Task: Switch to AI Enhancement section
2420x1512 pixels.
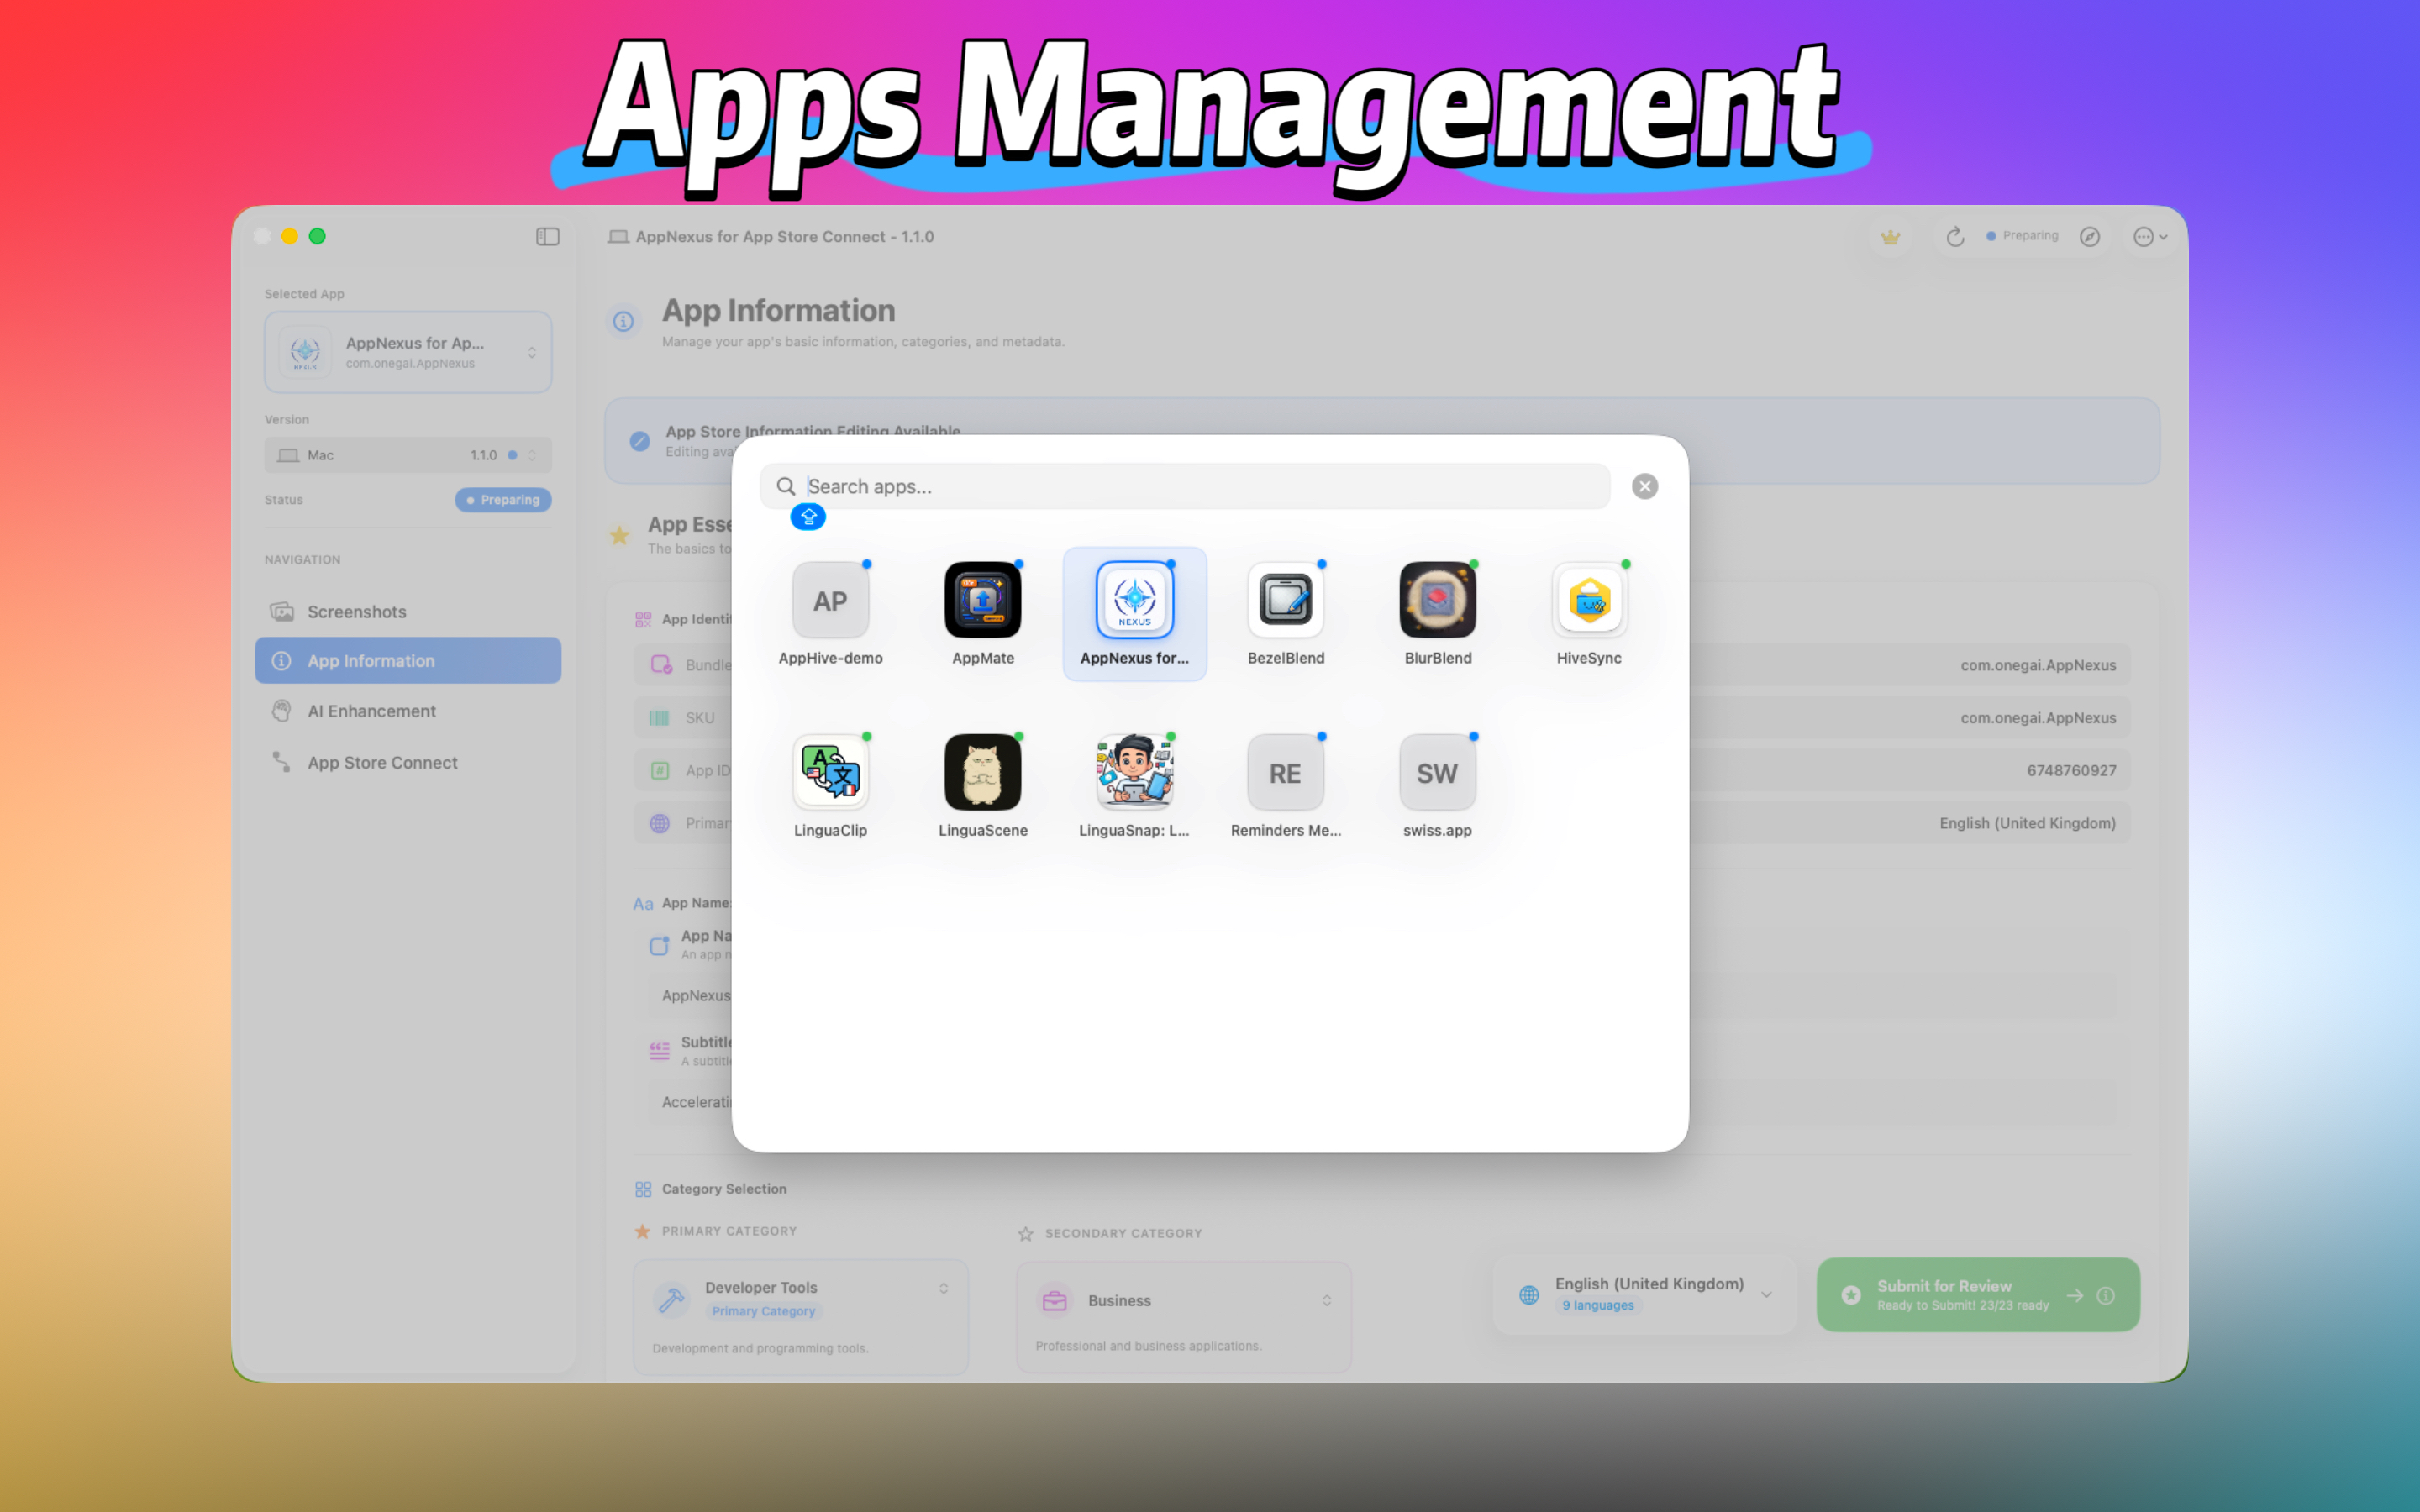Action: [x=371, y=710]
